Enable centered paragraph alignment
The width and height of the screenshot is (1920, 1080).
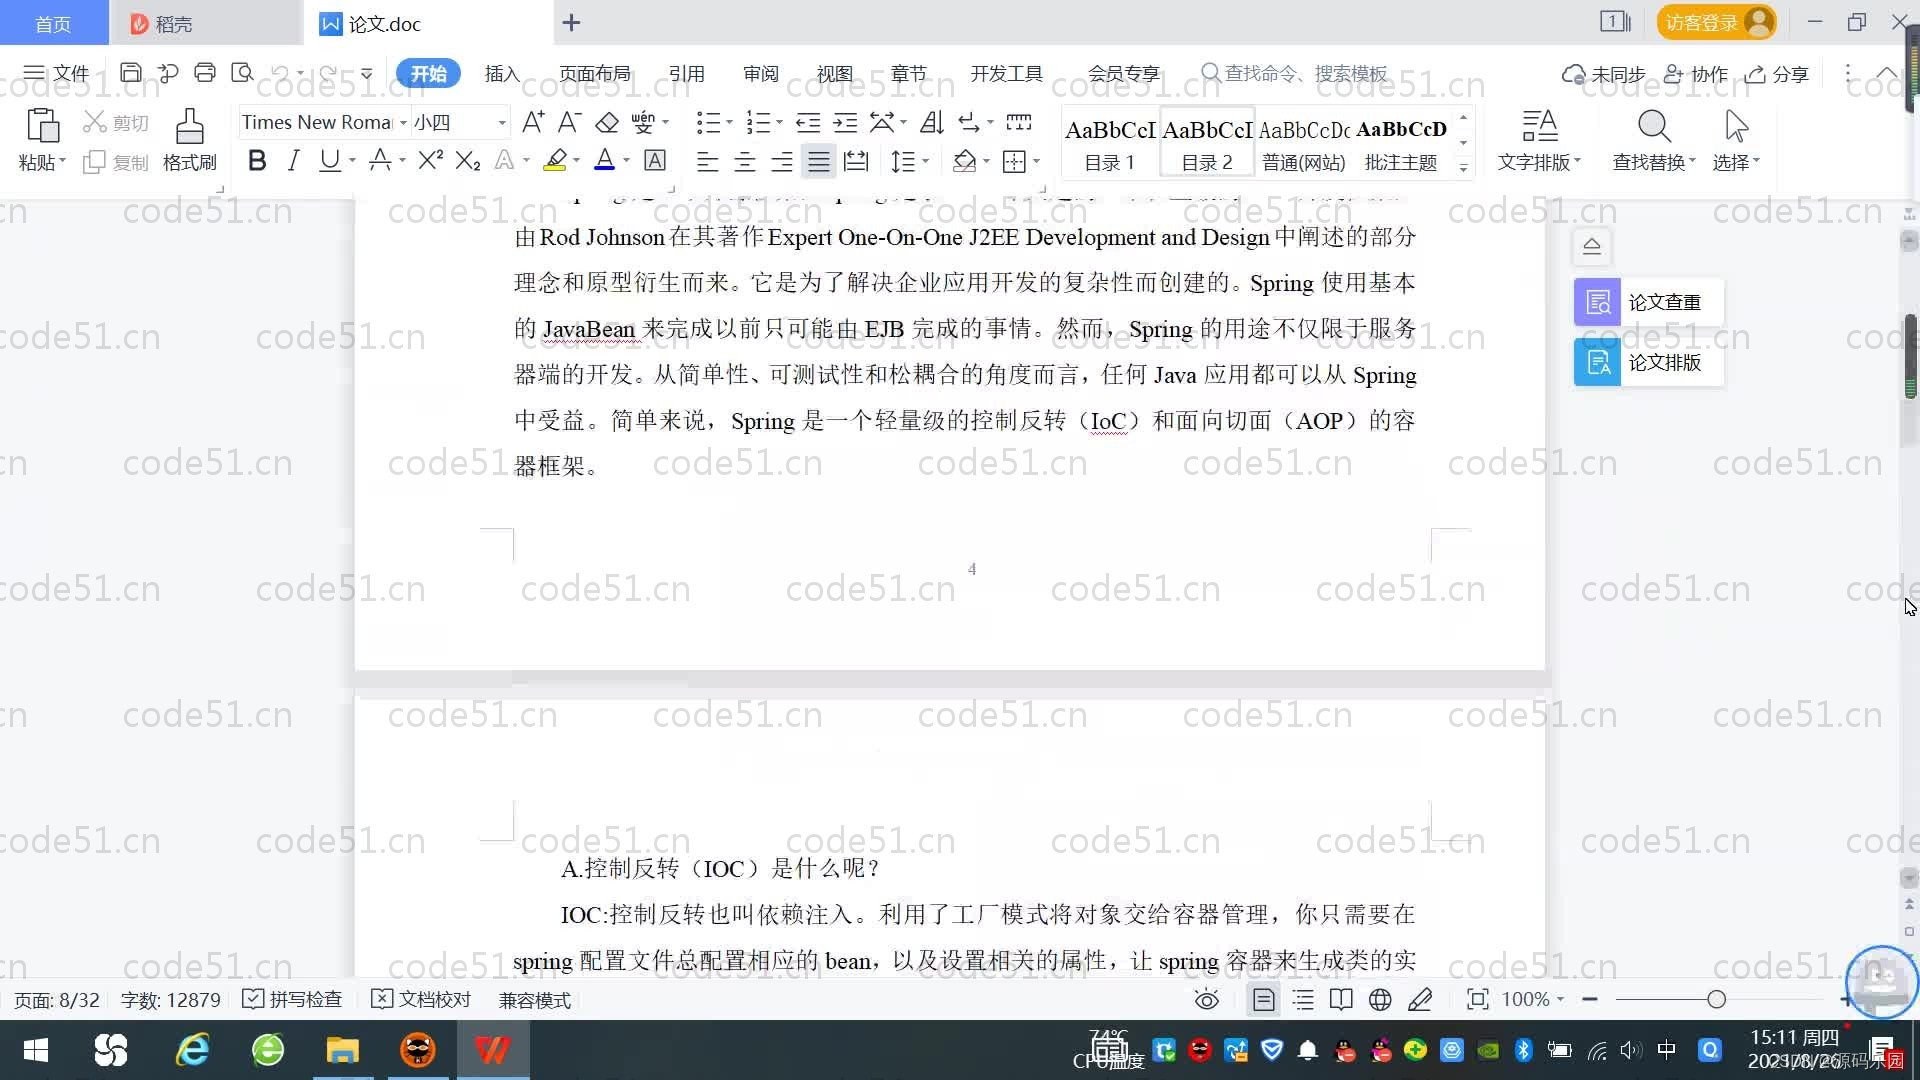point(744,160)
